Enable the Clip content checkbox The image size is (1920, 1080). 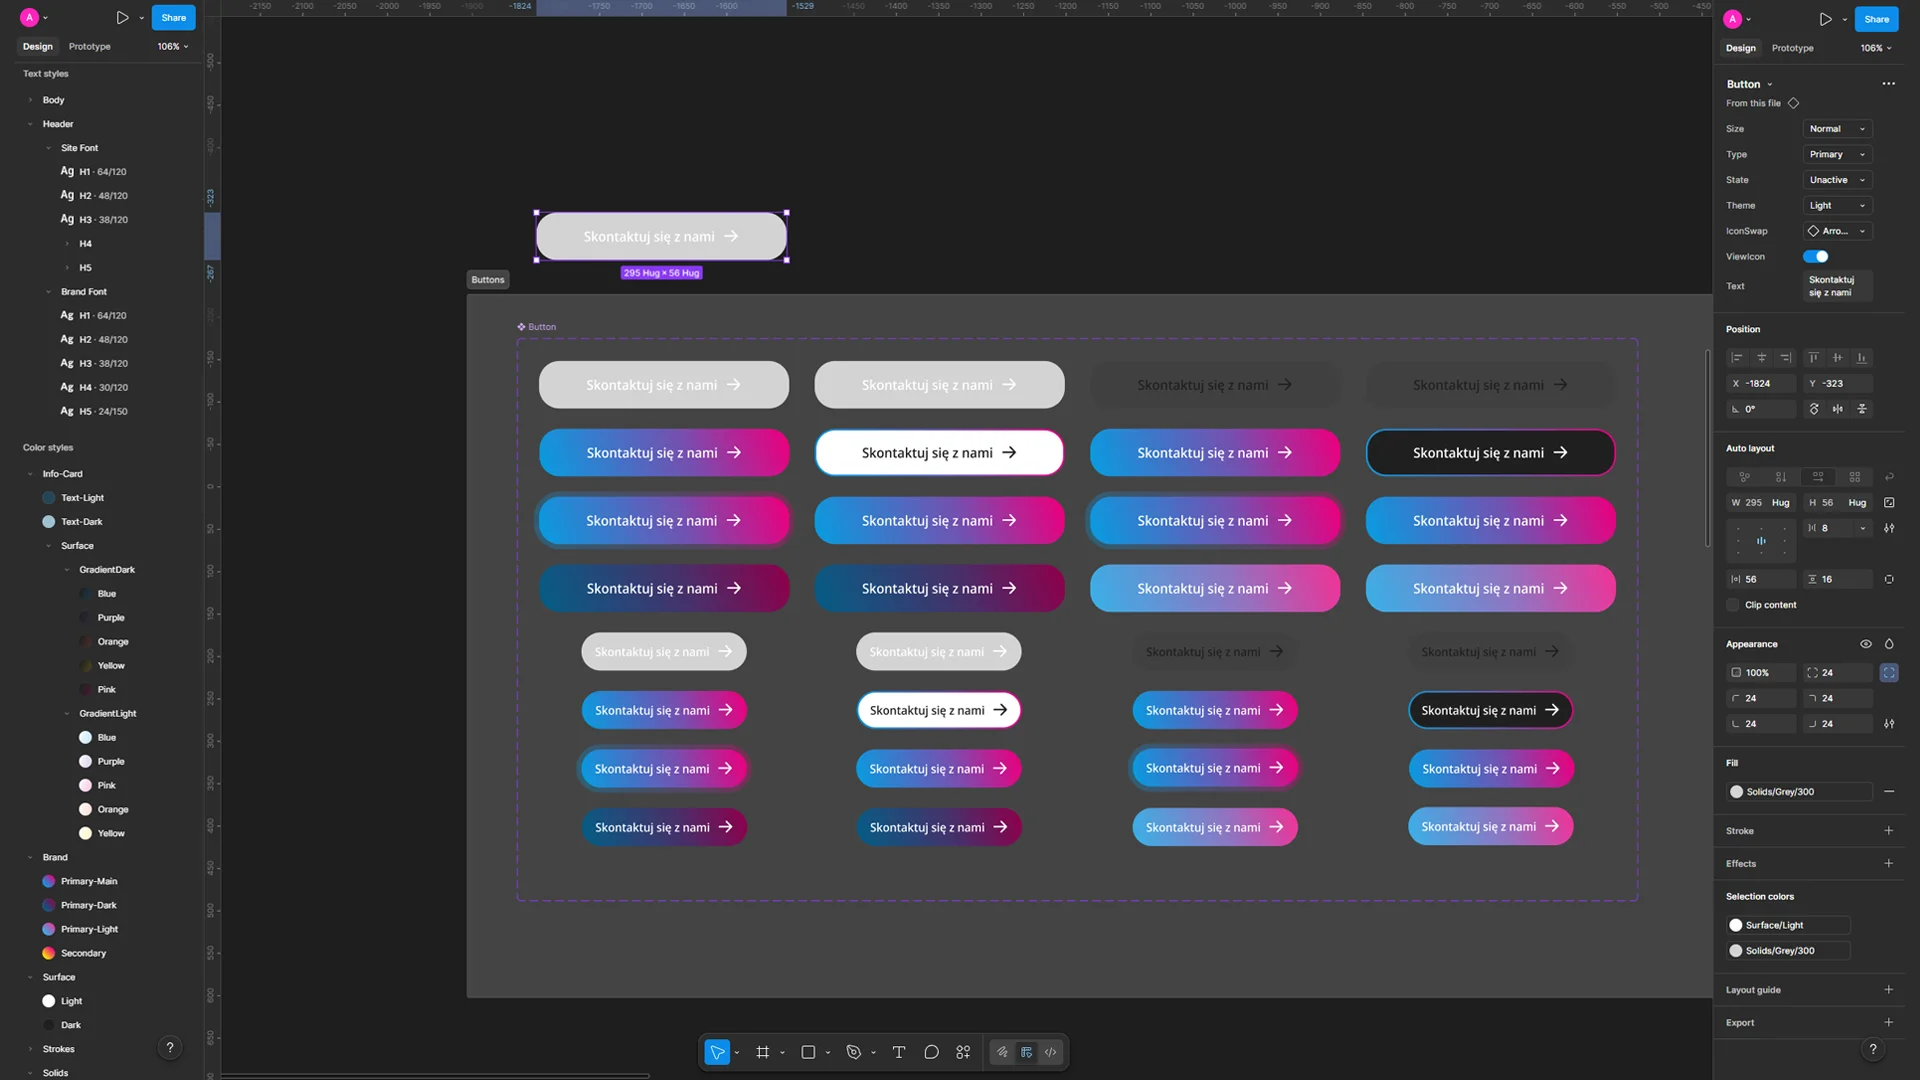(x=1733, y=605)
